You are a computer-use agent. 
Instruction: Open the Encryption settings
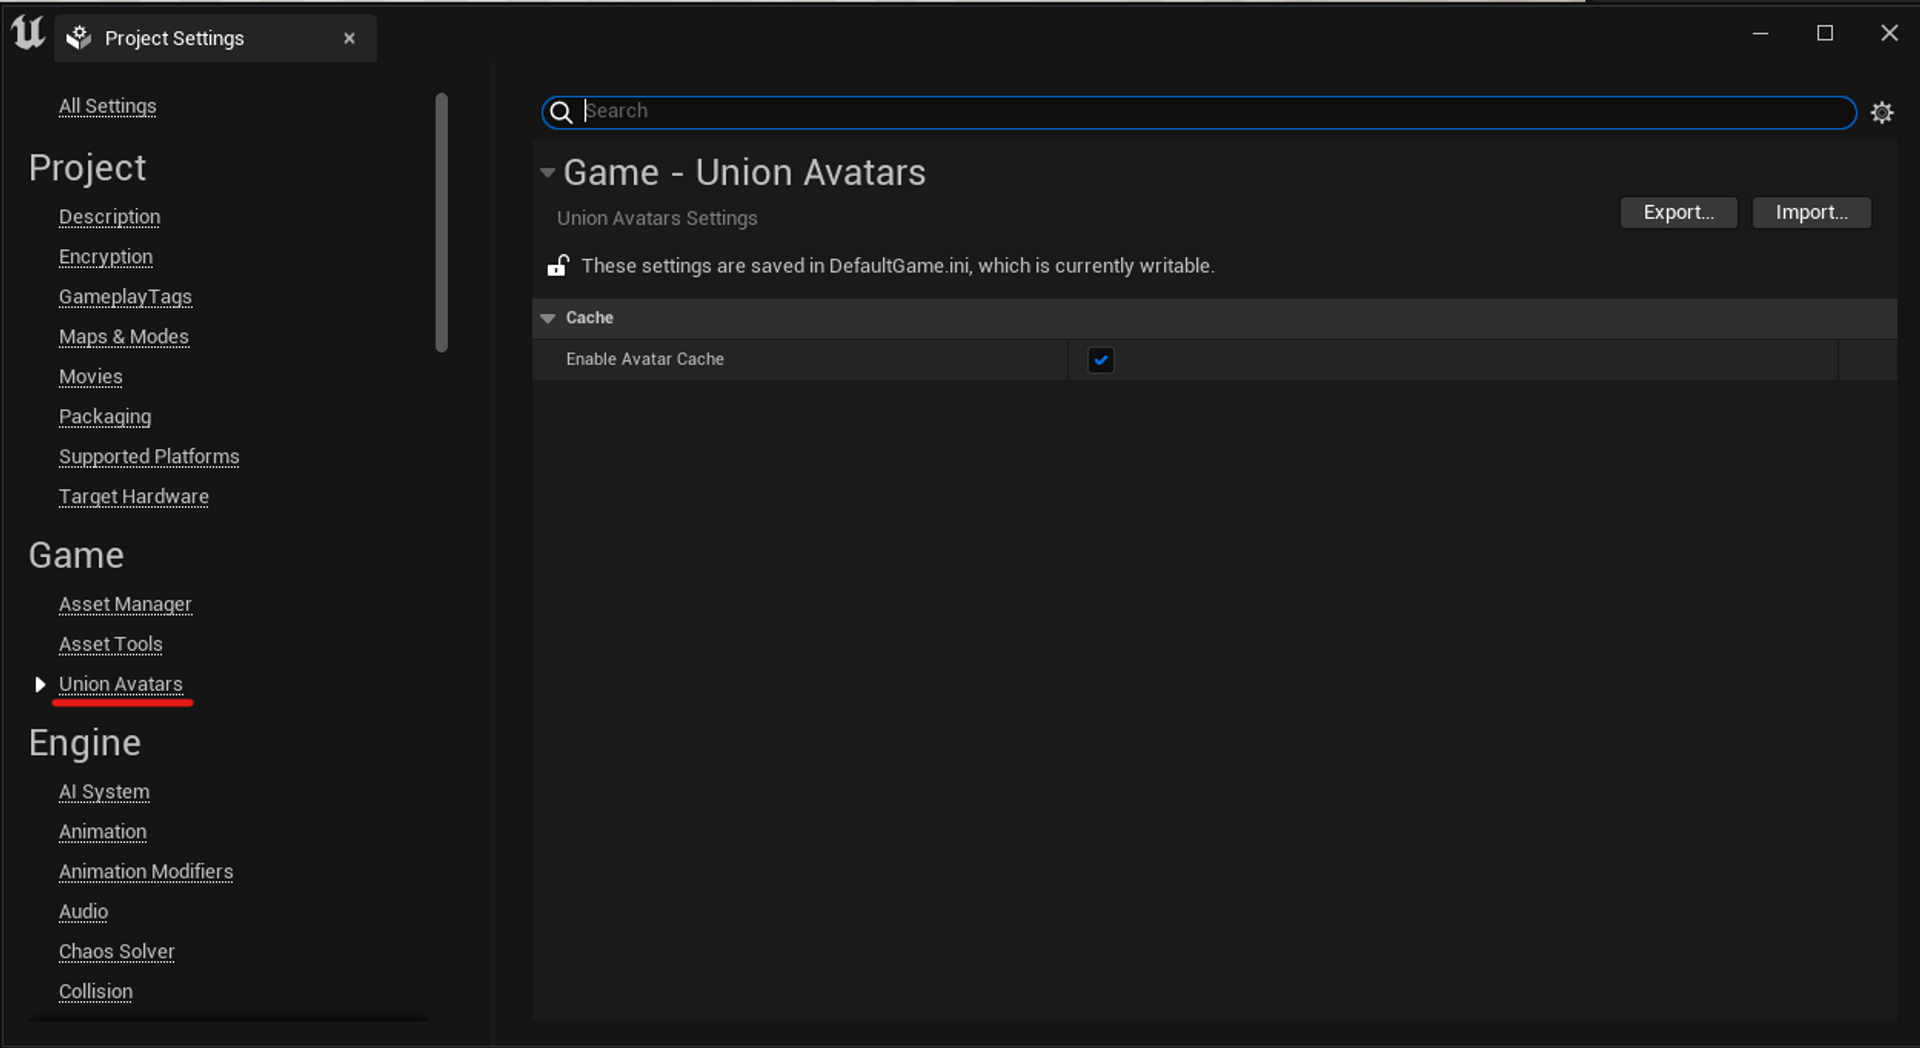click(x=105, y=257)
